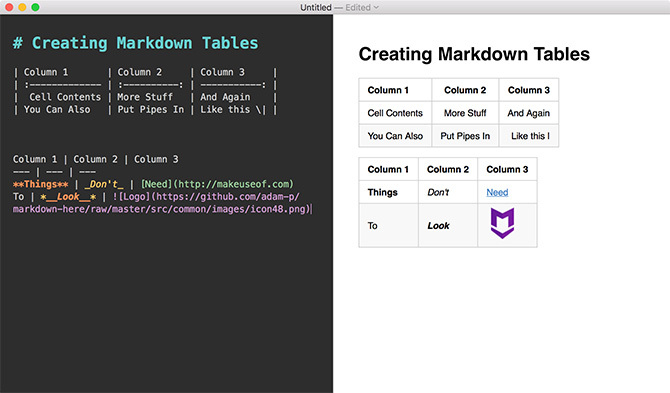Screen dimensions: 670x393
Task: Click 'Cell Contents' in the editor table
Action: click(x=65, y=97)
